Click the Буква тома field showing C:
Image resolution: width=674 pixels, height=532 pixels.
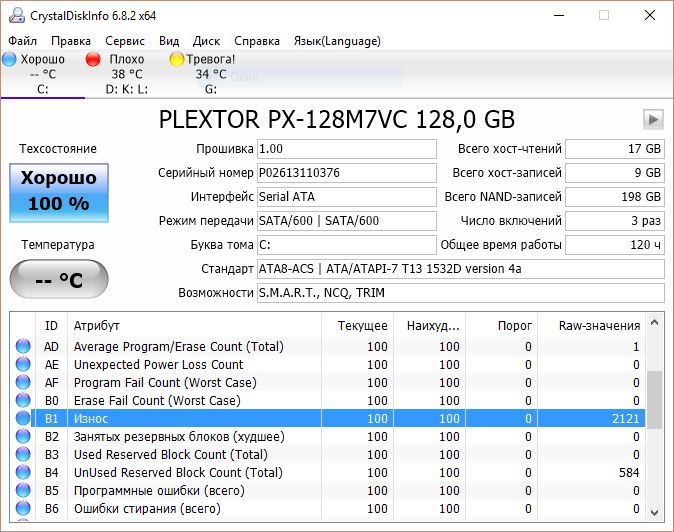(x=347, y=245)
